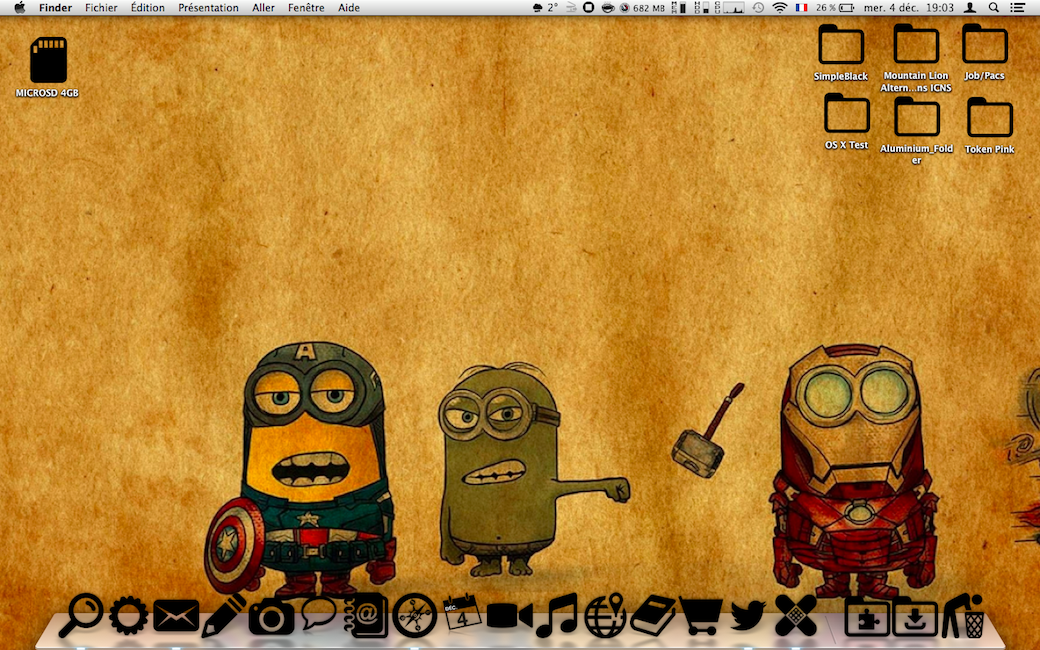Open the Trash in Dock
Screen dimensions: 1040x650
tap(963, 615)
